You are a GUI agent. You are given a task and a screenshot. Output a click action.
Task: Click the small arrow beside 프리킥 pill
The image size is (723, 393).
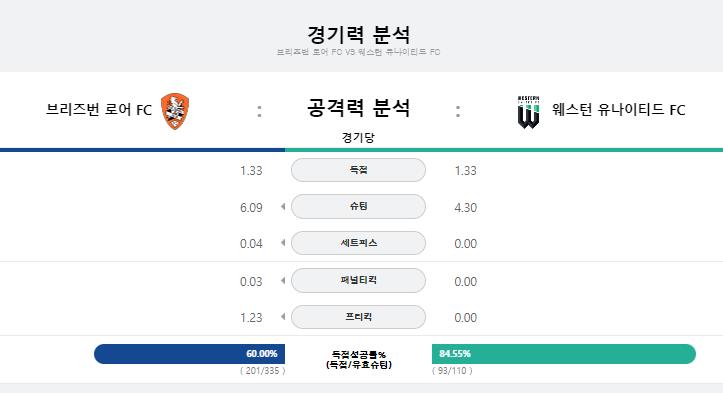pos(283,317)
